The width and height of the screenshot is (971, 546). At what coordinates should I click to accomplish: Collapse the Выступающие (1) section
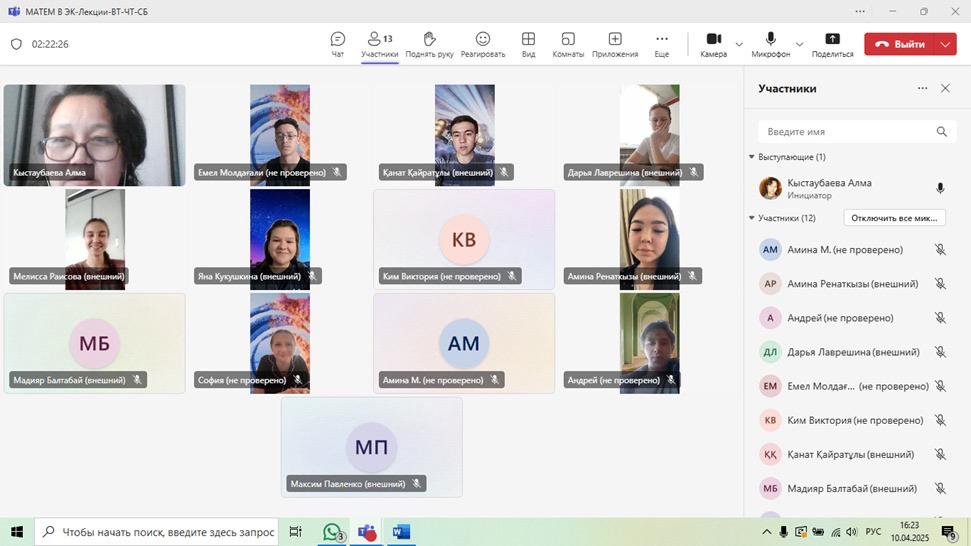(x=752, y=157)
